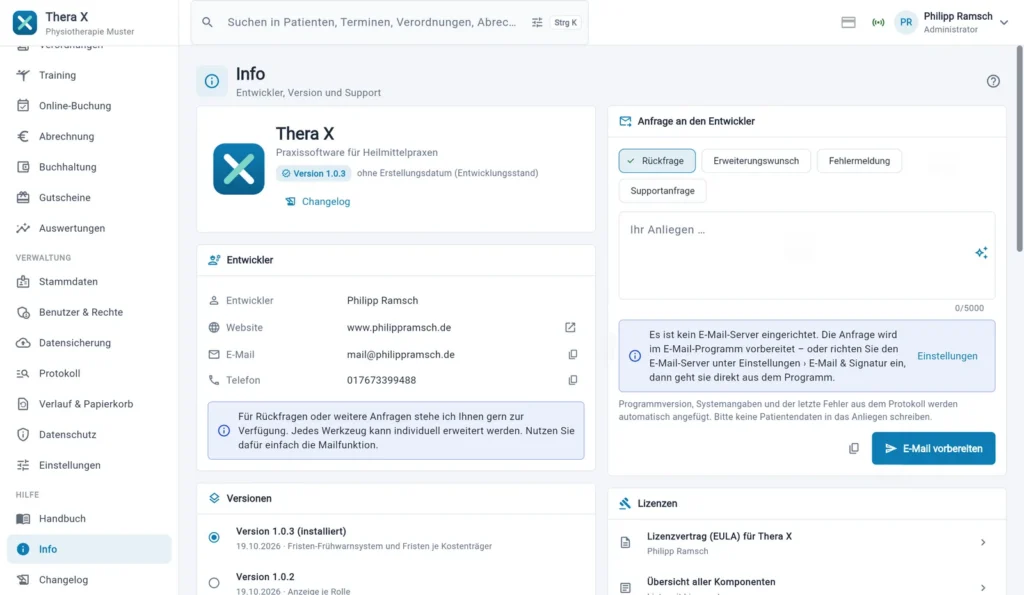Select the Supportanfrage chip
The image size is (1024, 595).
pos(662,191)
